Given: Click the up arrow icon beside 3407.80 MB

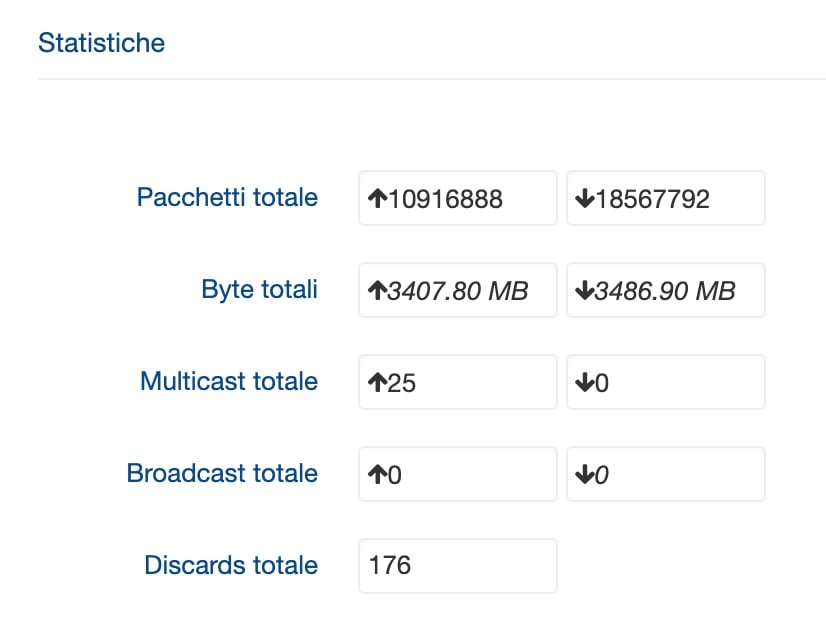Looking at the screenshot, I should [x=378, y=291].
